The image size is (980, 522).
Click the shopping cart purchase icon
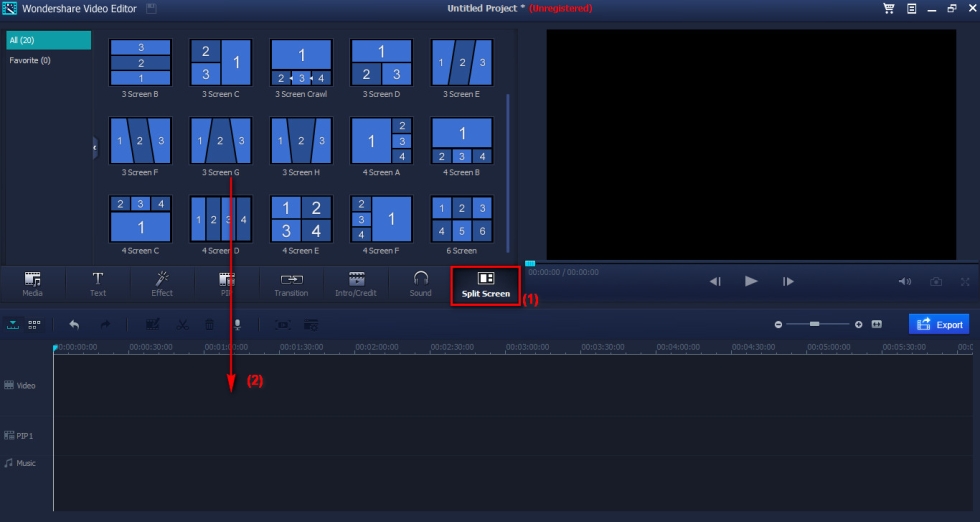pyautogui.click(x=888, y=8)
